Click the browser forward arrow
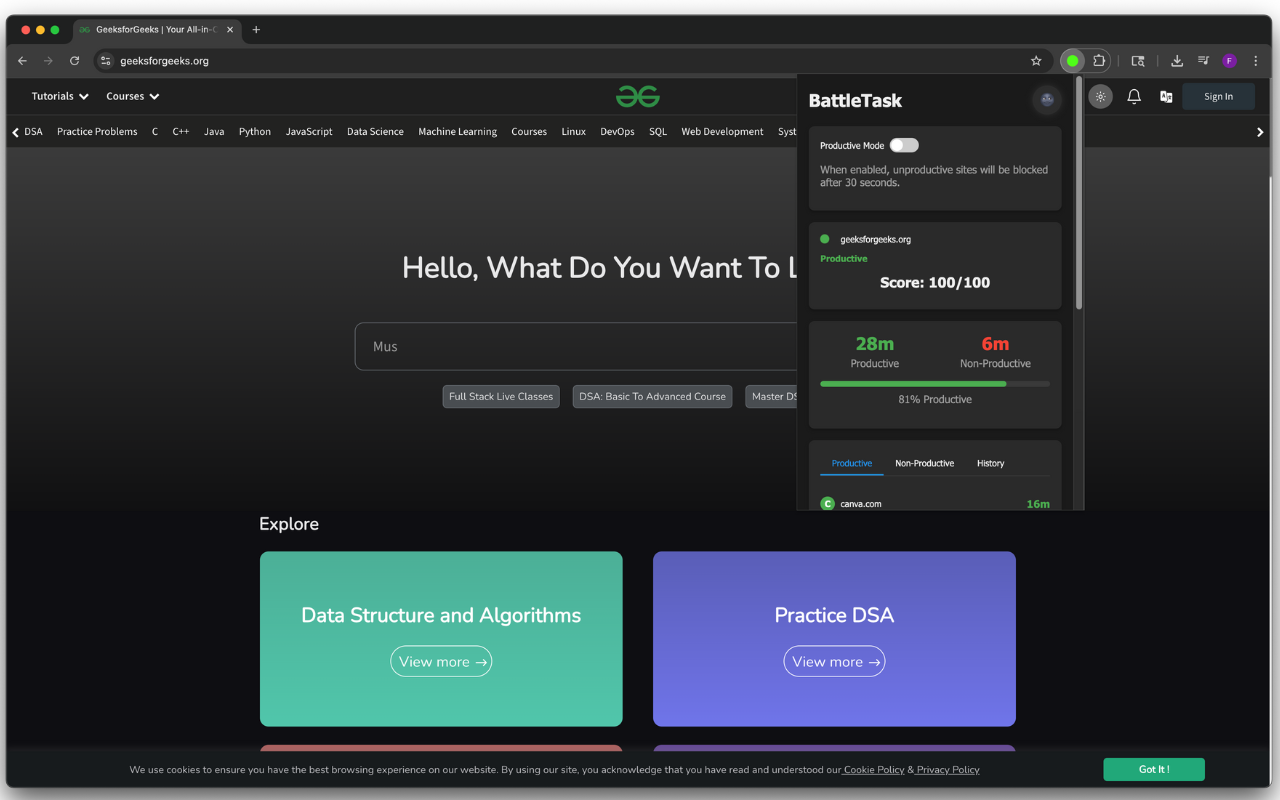The height and width of the screenshot is (800, 1280). pyautogui.click(x=48, y=61)
